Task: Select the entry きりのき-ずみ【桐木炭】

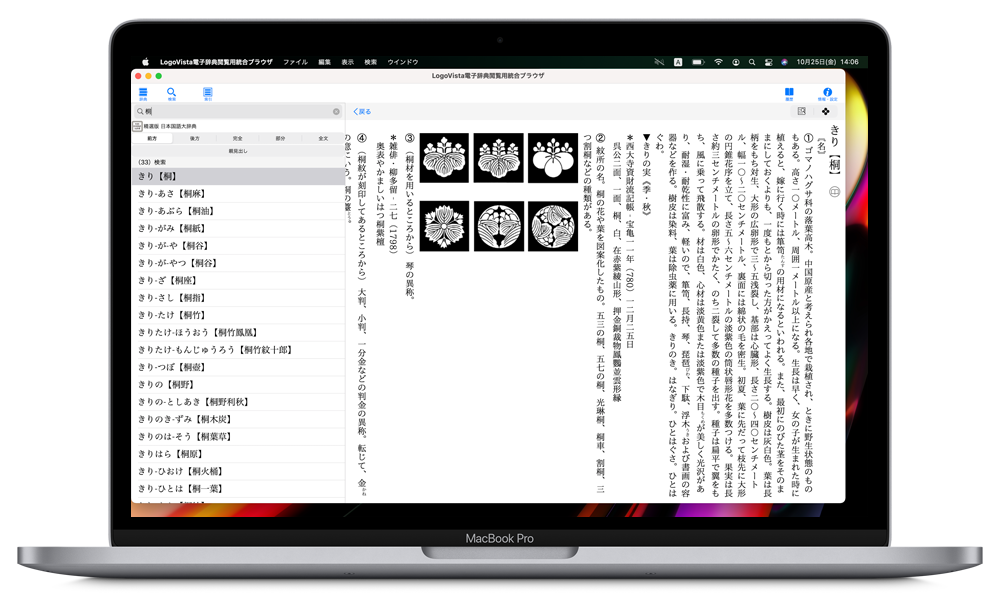Action: pyautogui.click(x=238, y=419)
